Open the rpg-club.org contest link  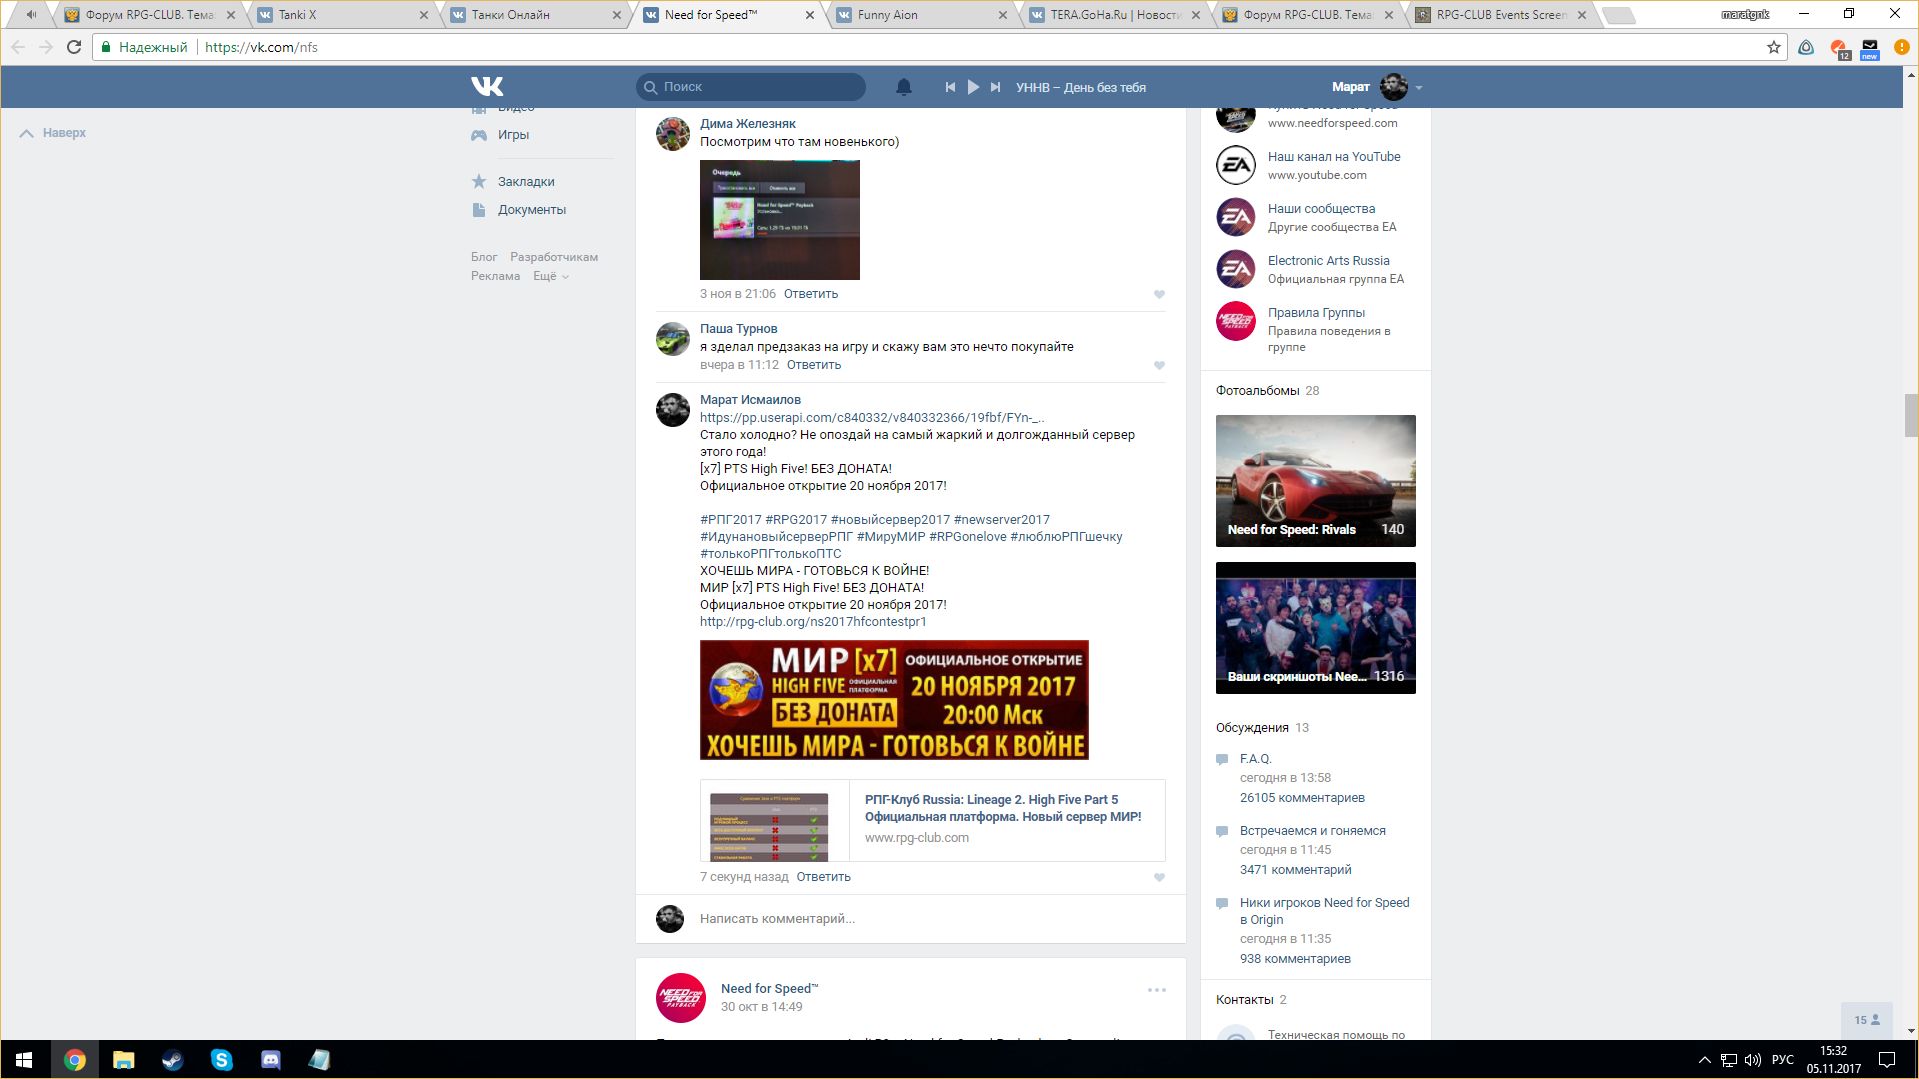tap(812, 622)
